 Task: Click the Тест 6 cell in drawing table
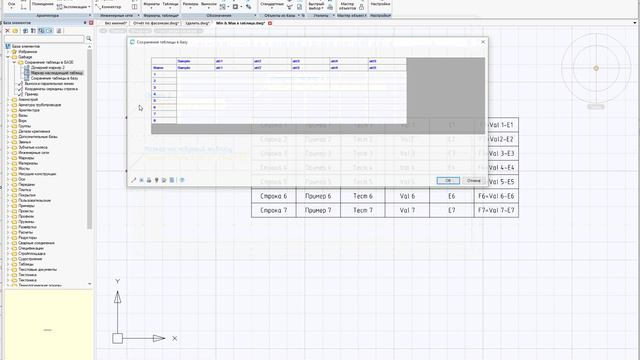[363, 196]
